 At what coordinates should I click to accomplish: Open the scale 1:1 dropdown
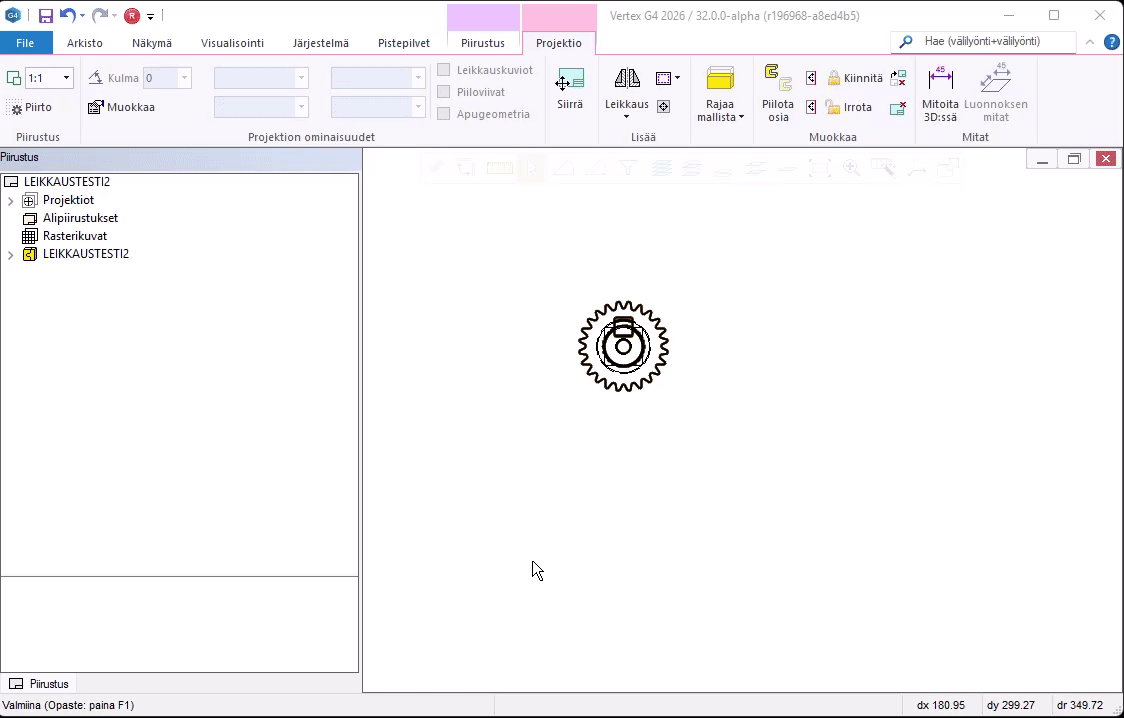tap(66, 77)
